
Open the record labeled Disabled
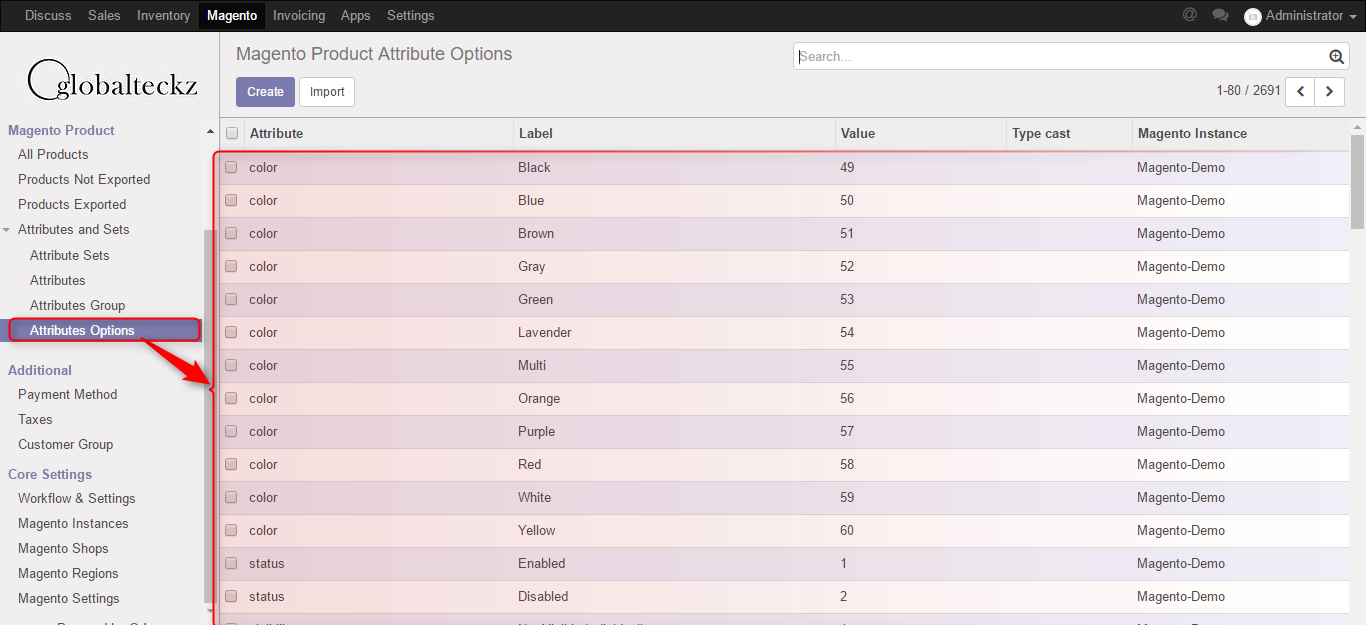[543, 596]
